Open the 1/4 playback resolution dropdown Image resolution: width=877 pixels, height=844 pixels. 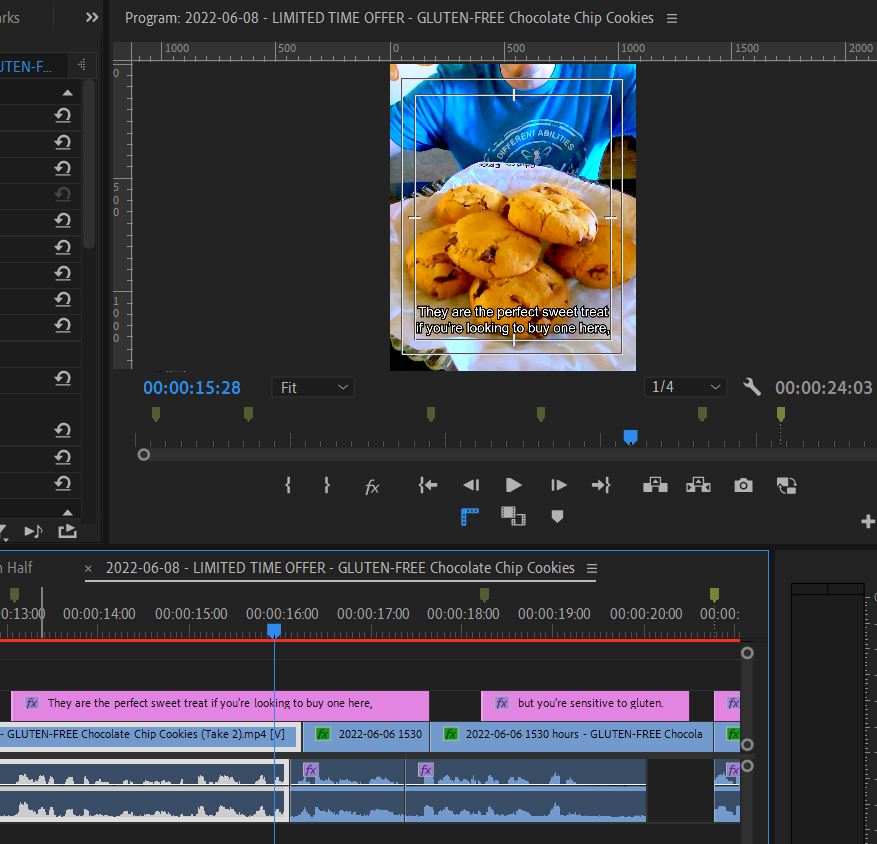click(685, 387)
